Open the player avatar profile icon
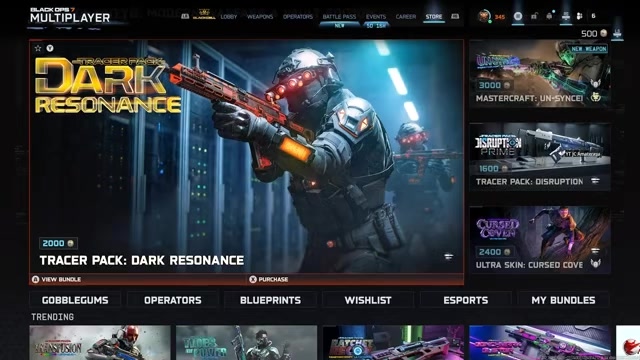This screenshot has height=360, width=640. click(x=484, y=16)
